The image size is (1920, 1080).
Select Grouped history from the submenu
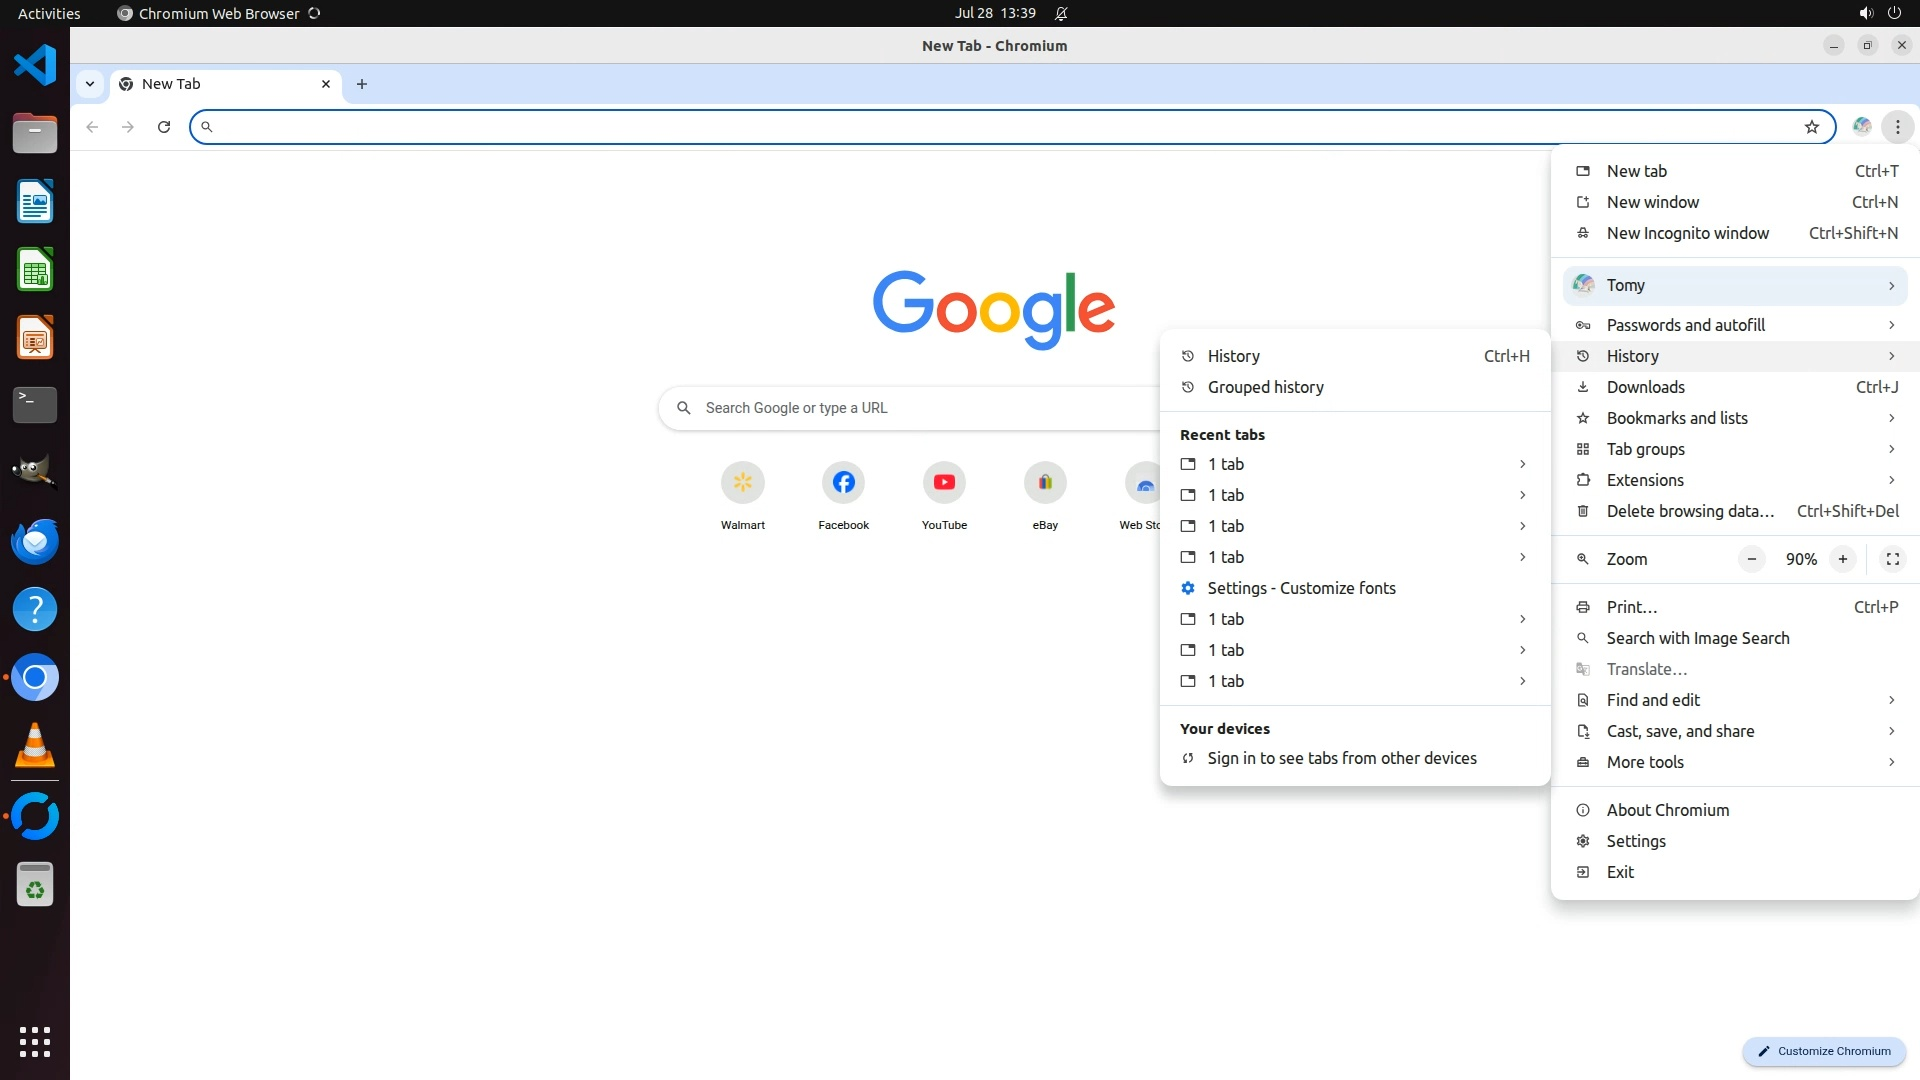click(x=1265, y=387)
